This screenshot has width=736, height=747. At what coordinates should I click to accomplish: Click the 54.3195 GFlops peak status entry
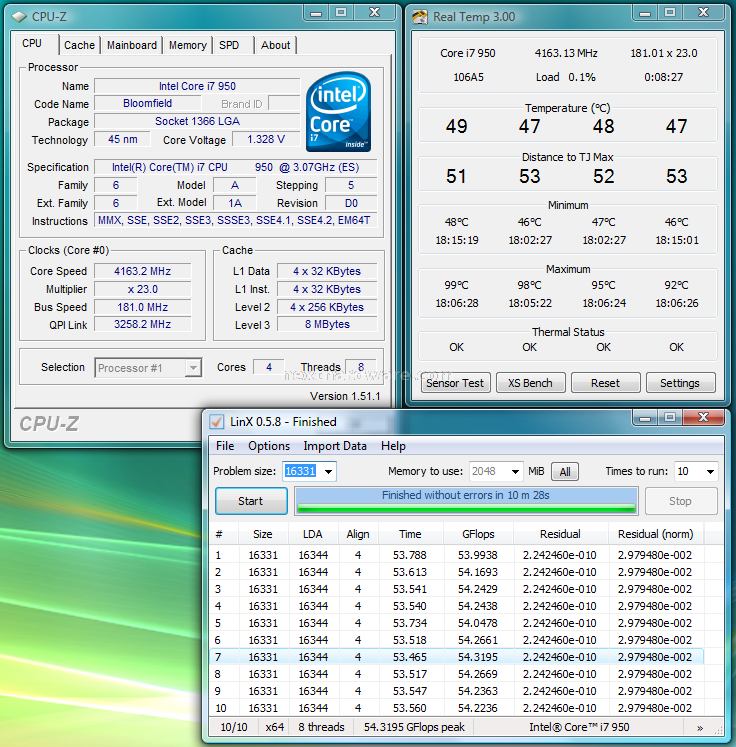(x=414, y=727)
